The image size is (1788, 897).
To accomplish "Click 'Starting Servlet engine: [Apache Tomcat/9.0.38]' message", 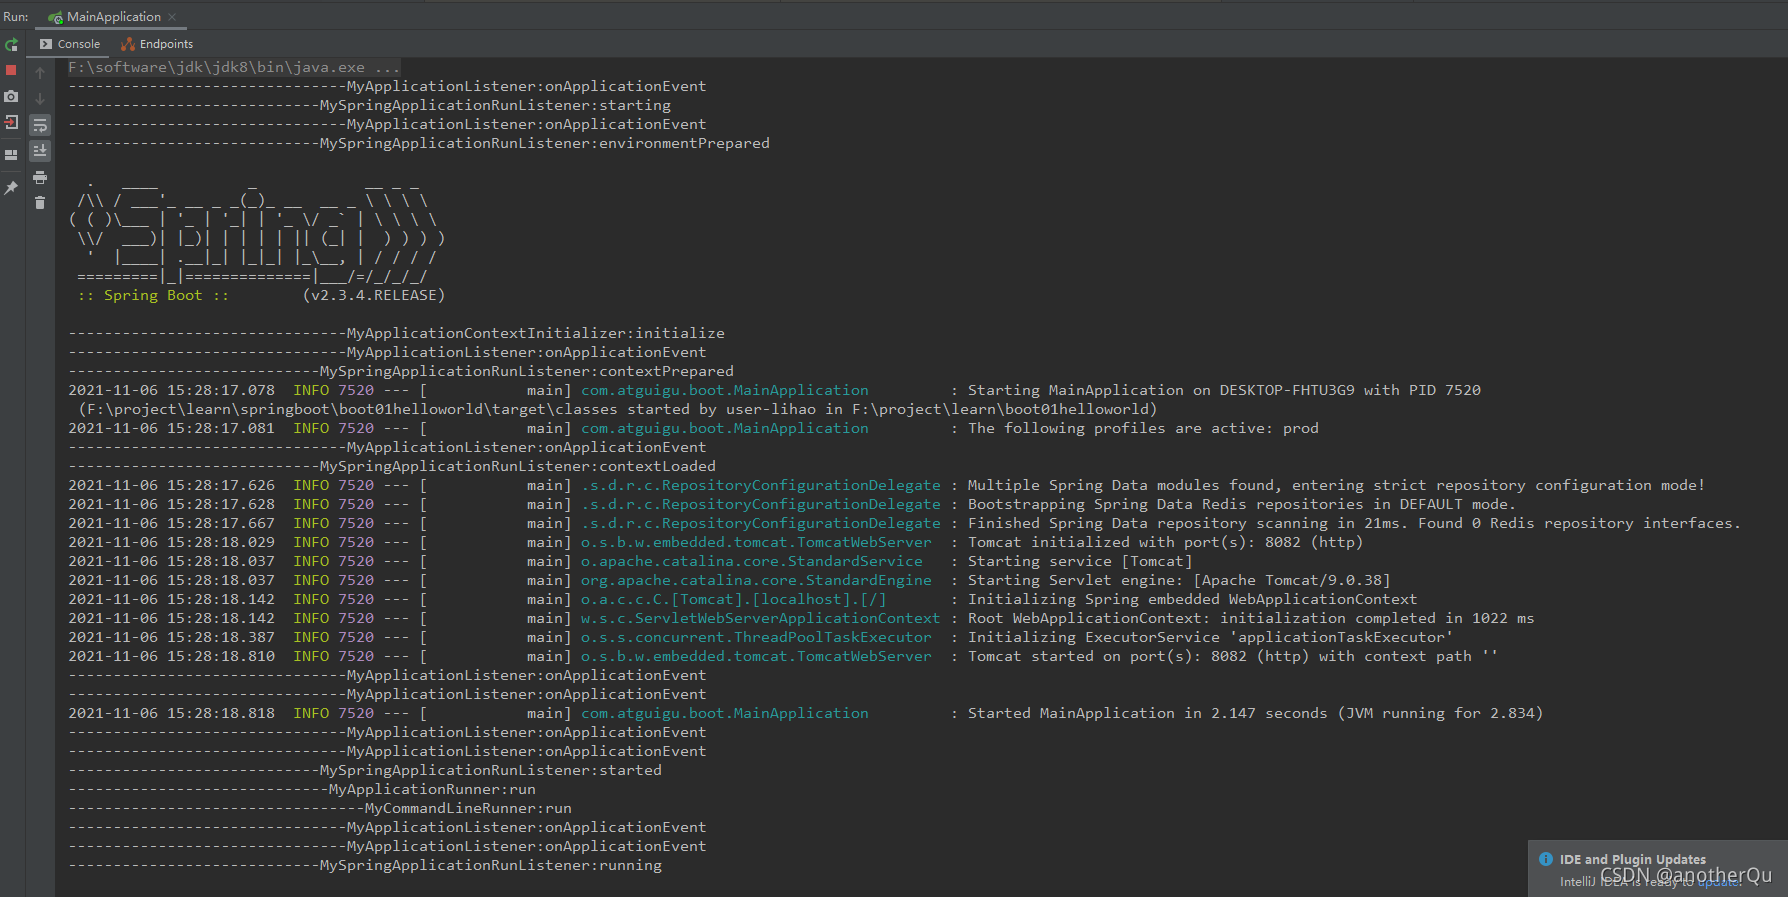I will [1179, 580].
